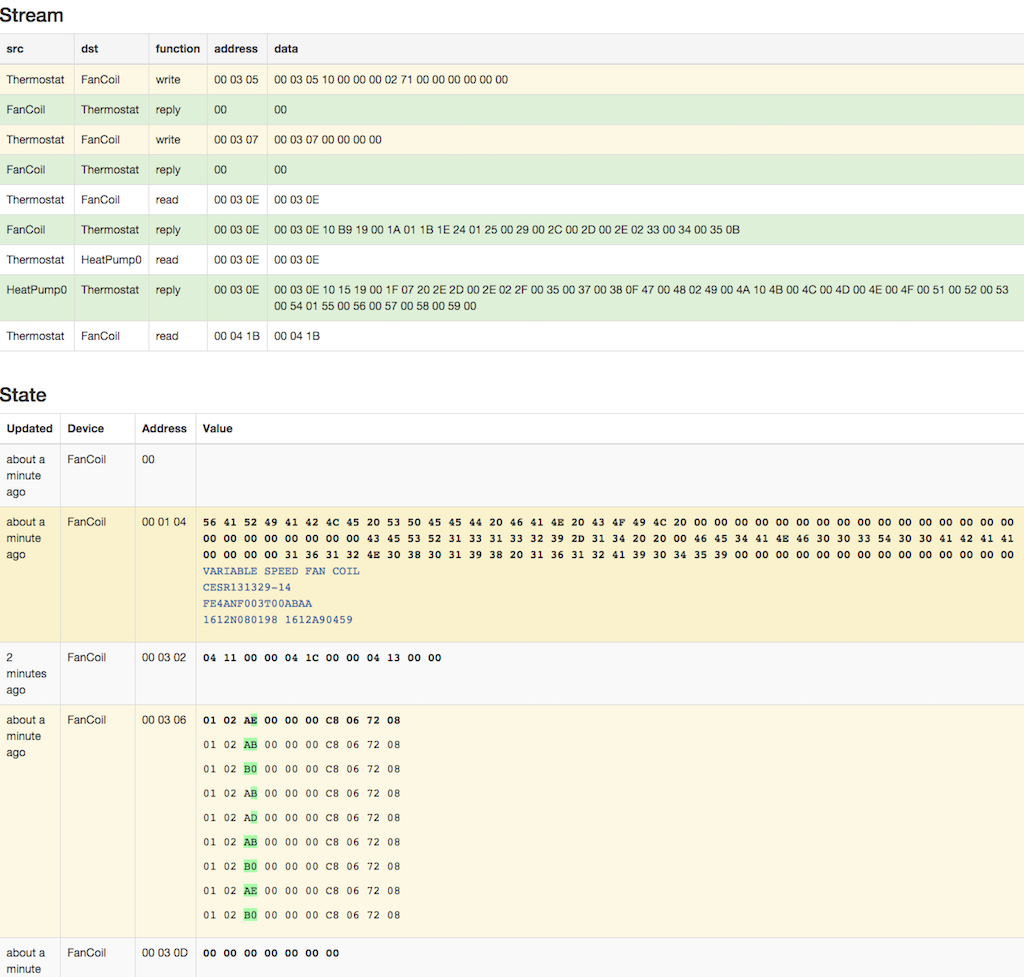Click the 'function' column header
Image resolution: width=1024 pixels, height=977 pixels.
coord(178,49)
